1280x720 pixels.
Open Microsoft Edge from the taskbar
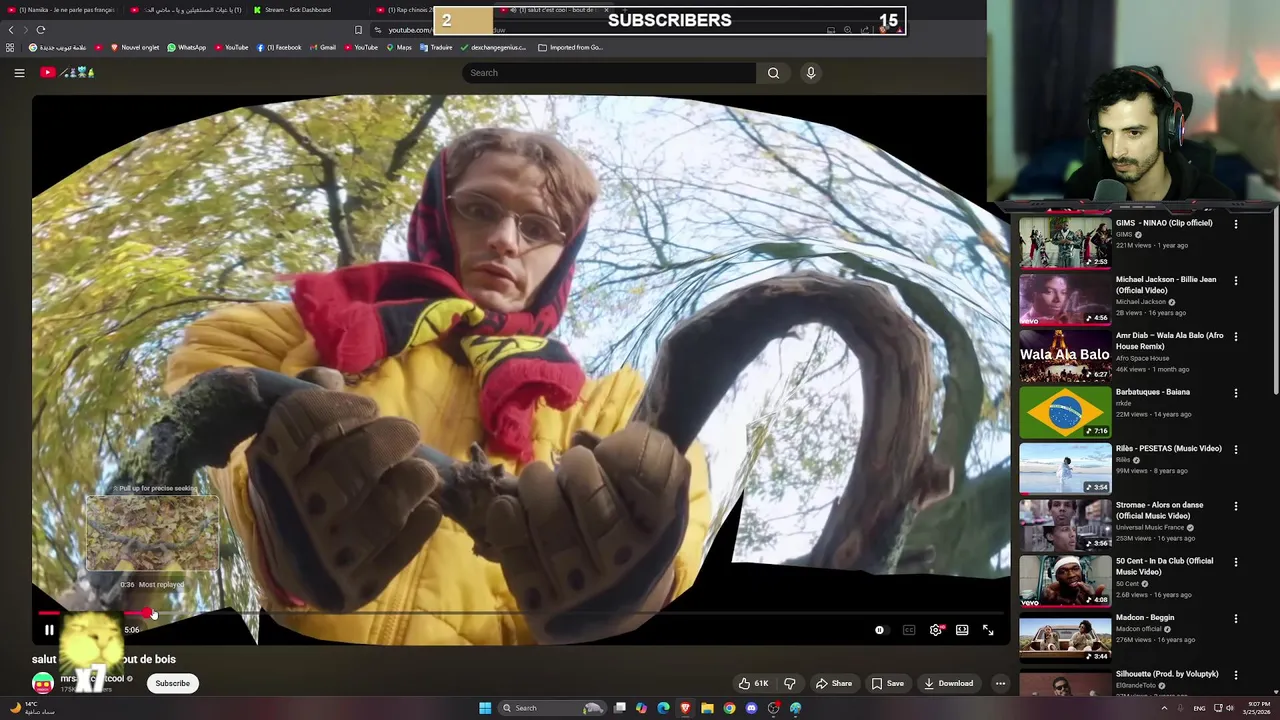tap(663, 708)
